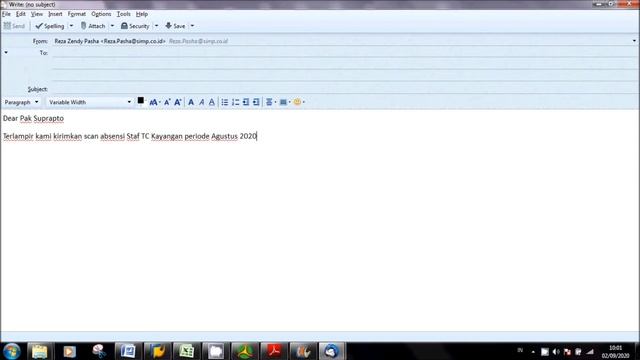Screen dimensions: 640x360
Task: Open the font size chooser icon
Action: [x=154, y=102]
